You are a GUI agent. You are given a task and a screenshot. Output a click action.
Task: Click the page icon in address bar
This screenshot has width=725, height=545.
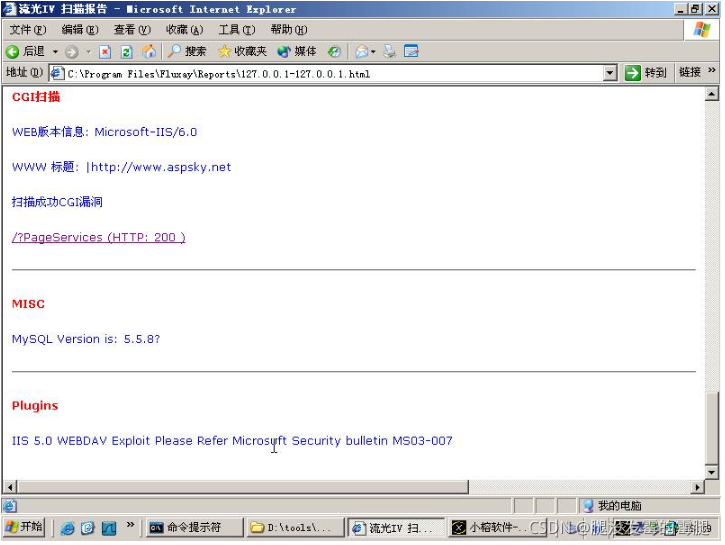tap(57, 73)
